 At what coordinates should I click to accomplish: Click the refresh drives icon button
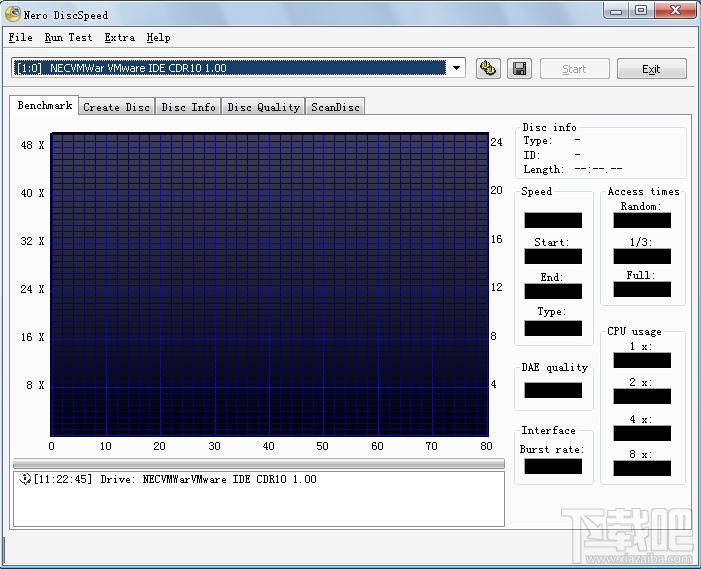488,69
